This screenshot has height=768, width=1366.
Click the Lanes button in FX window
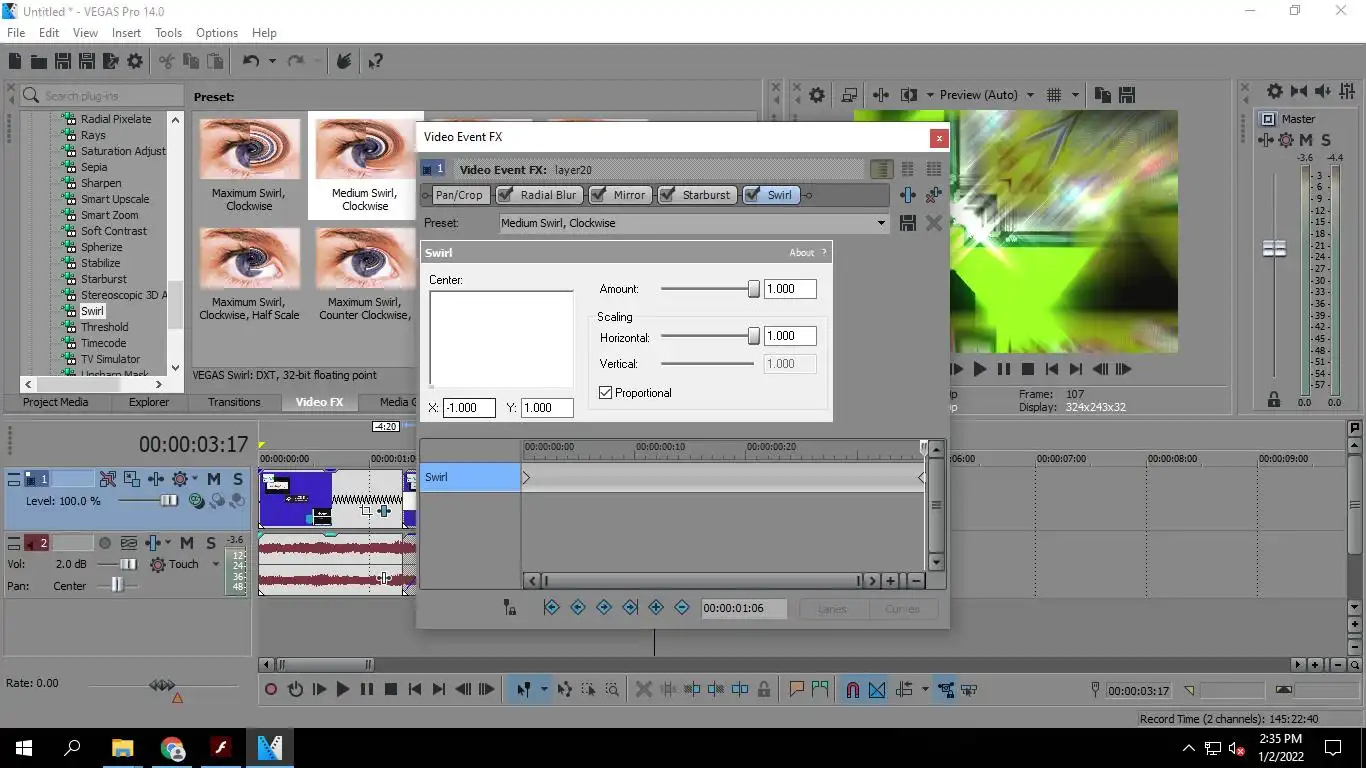832,608
